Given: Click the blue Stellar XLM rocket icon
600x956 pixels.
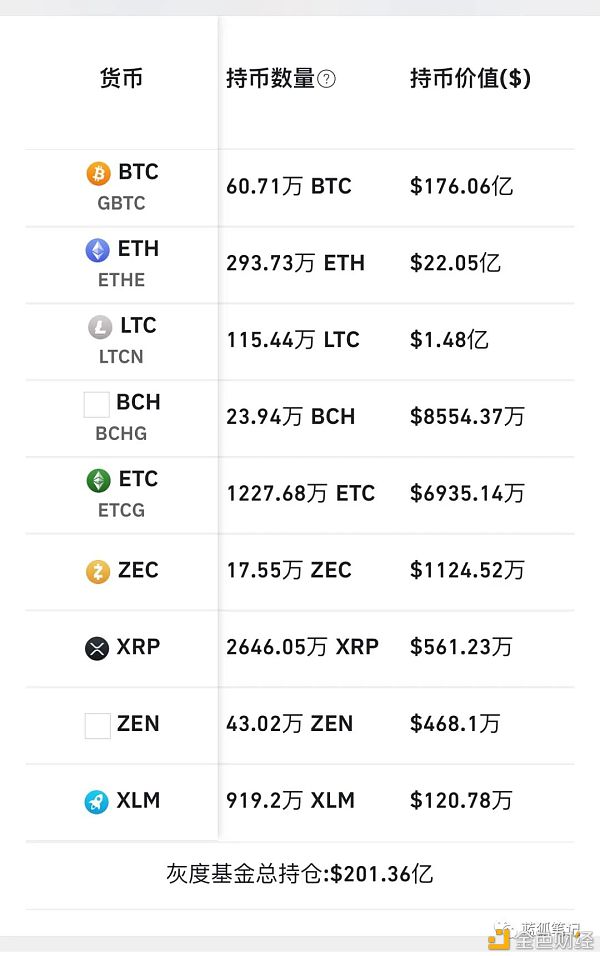Looking at the screenshot, I should [x=97, y=802].
